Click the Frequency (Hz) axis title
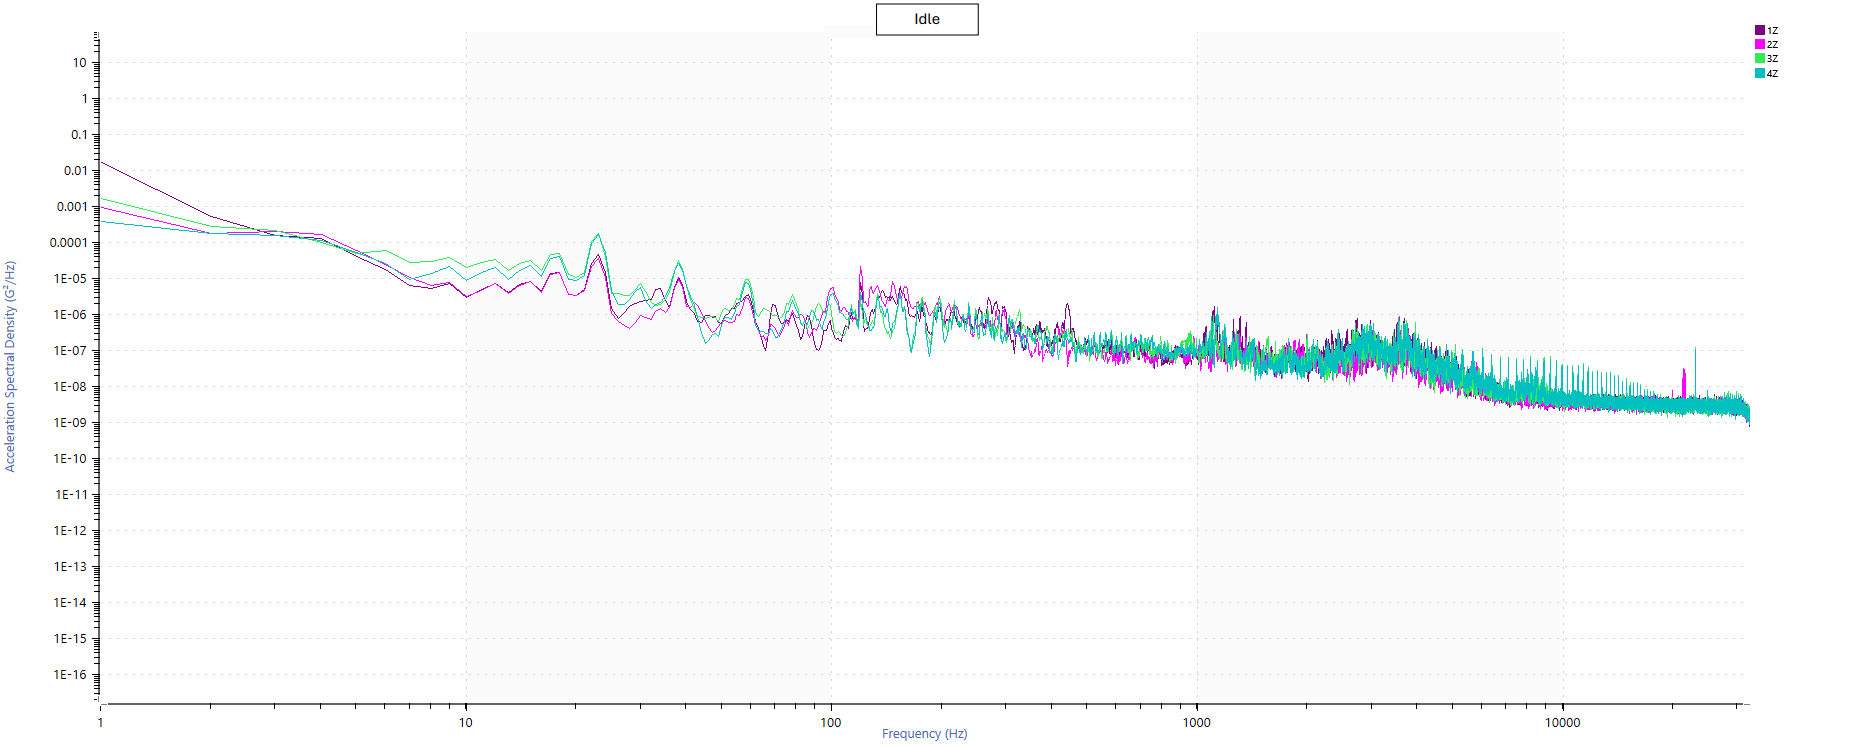 pos(924,734)
